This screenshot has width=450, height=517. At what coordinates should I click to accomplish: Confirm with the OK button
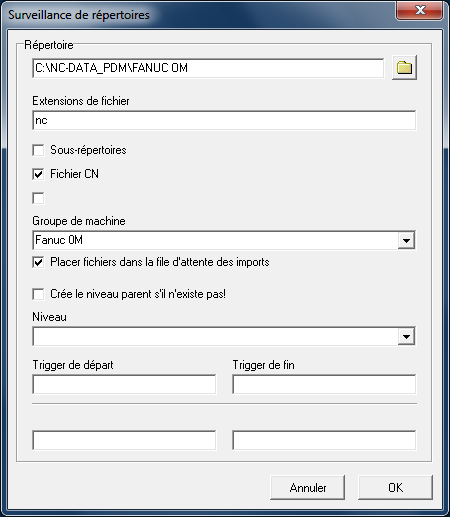[395, 487]
